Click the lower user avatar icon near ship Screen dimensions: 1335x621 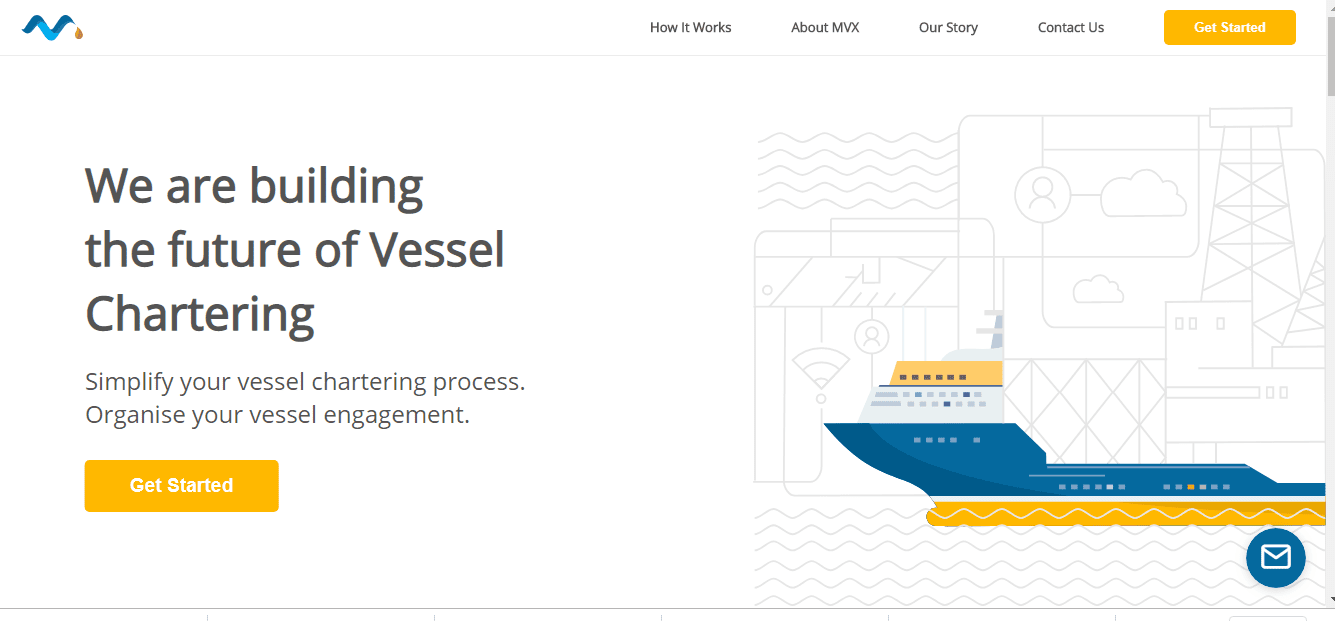pos(872,337)
